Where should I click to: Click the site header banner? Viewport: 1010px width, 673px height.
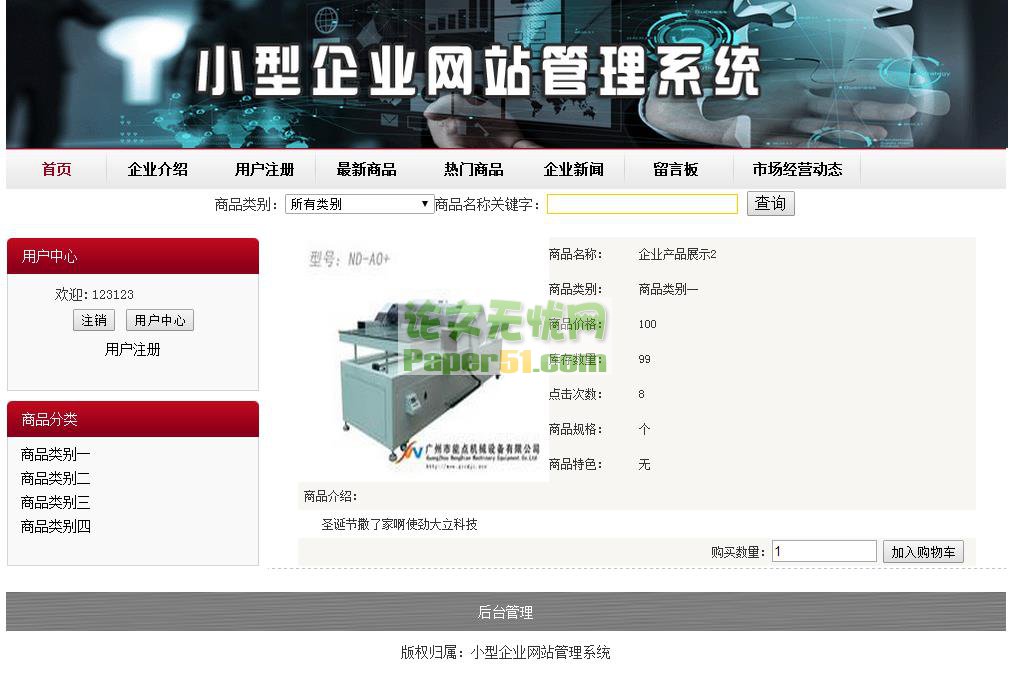click(x=506, y=74)
